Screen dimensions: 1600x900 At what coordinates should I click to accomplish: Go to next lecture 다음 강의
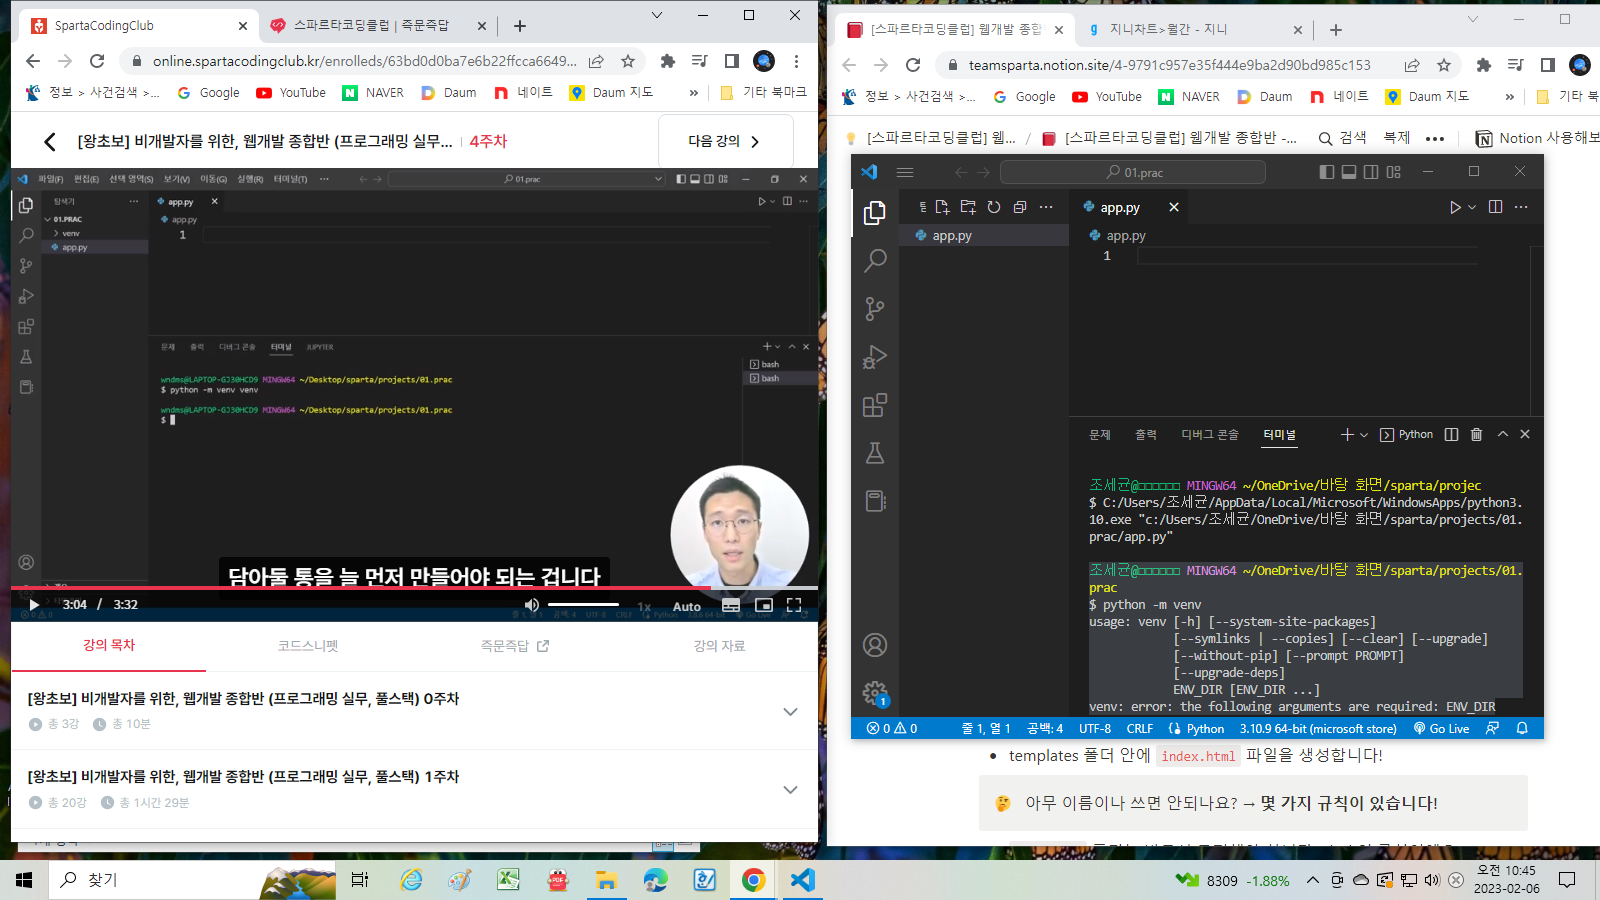pos(725,141)
